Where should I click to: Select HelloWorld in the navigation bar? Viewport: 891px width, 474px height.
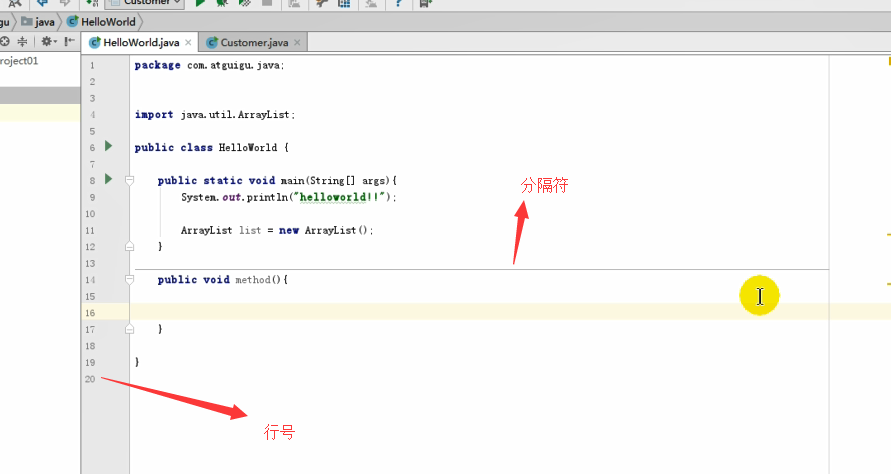pyautogui.click(x=102, y=22)
